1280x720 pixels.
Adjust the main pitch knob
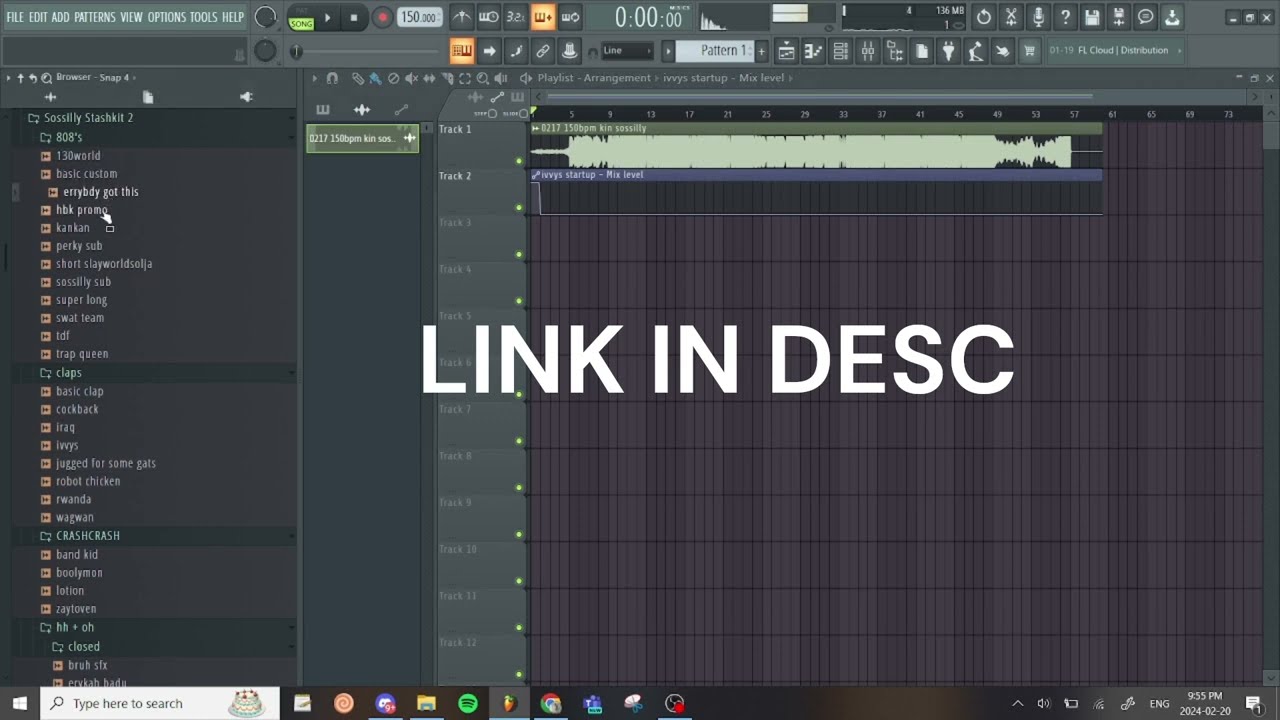point(265,51)
